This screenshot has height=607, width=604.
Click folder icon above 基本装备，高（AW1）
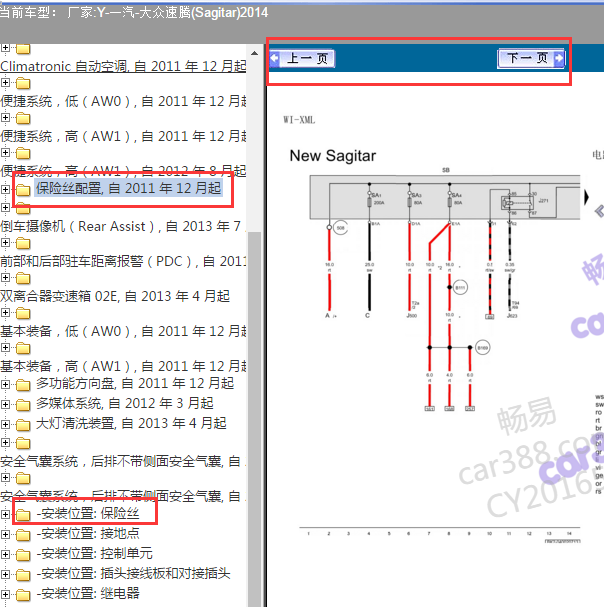coord(23,348)
